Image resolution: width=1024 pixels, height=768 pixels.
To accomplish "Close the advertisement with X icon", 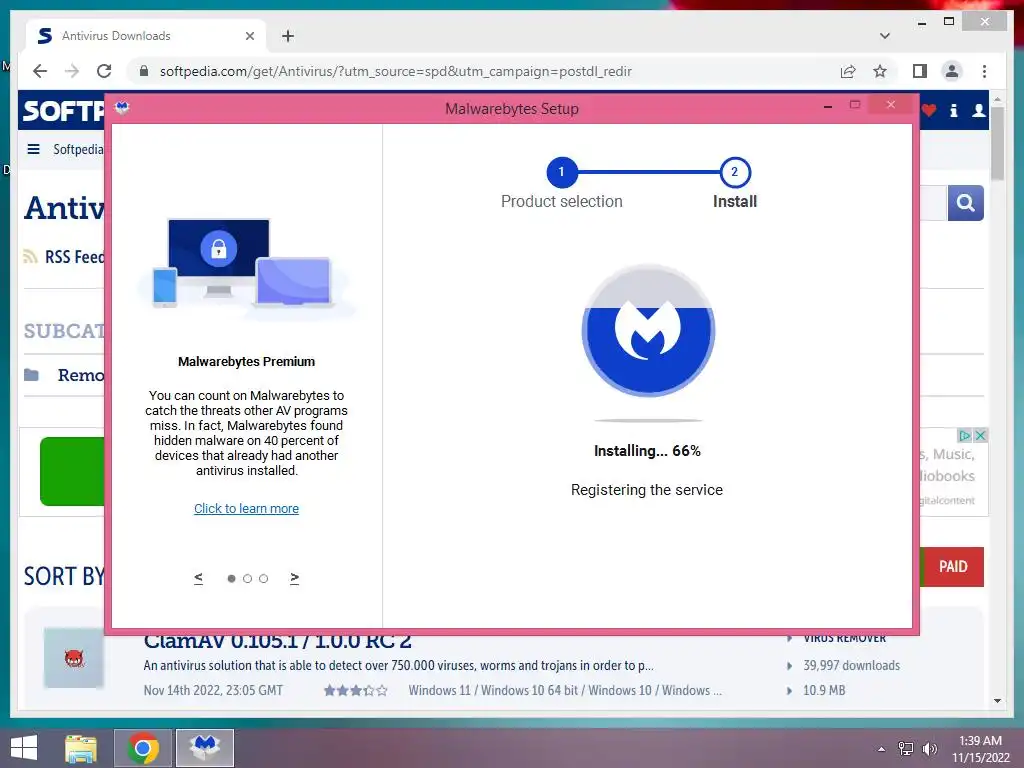I will [980, 436].
